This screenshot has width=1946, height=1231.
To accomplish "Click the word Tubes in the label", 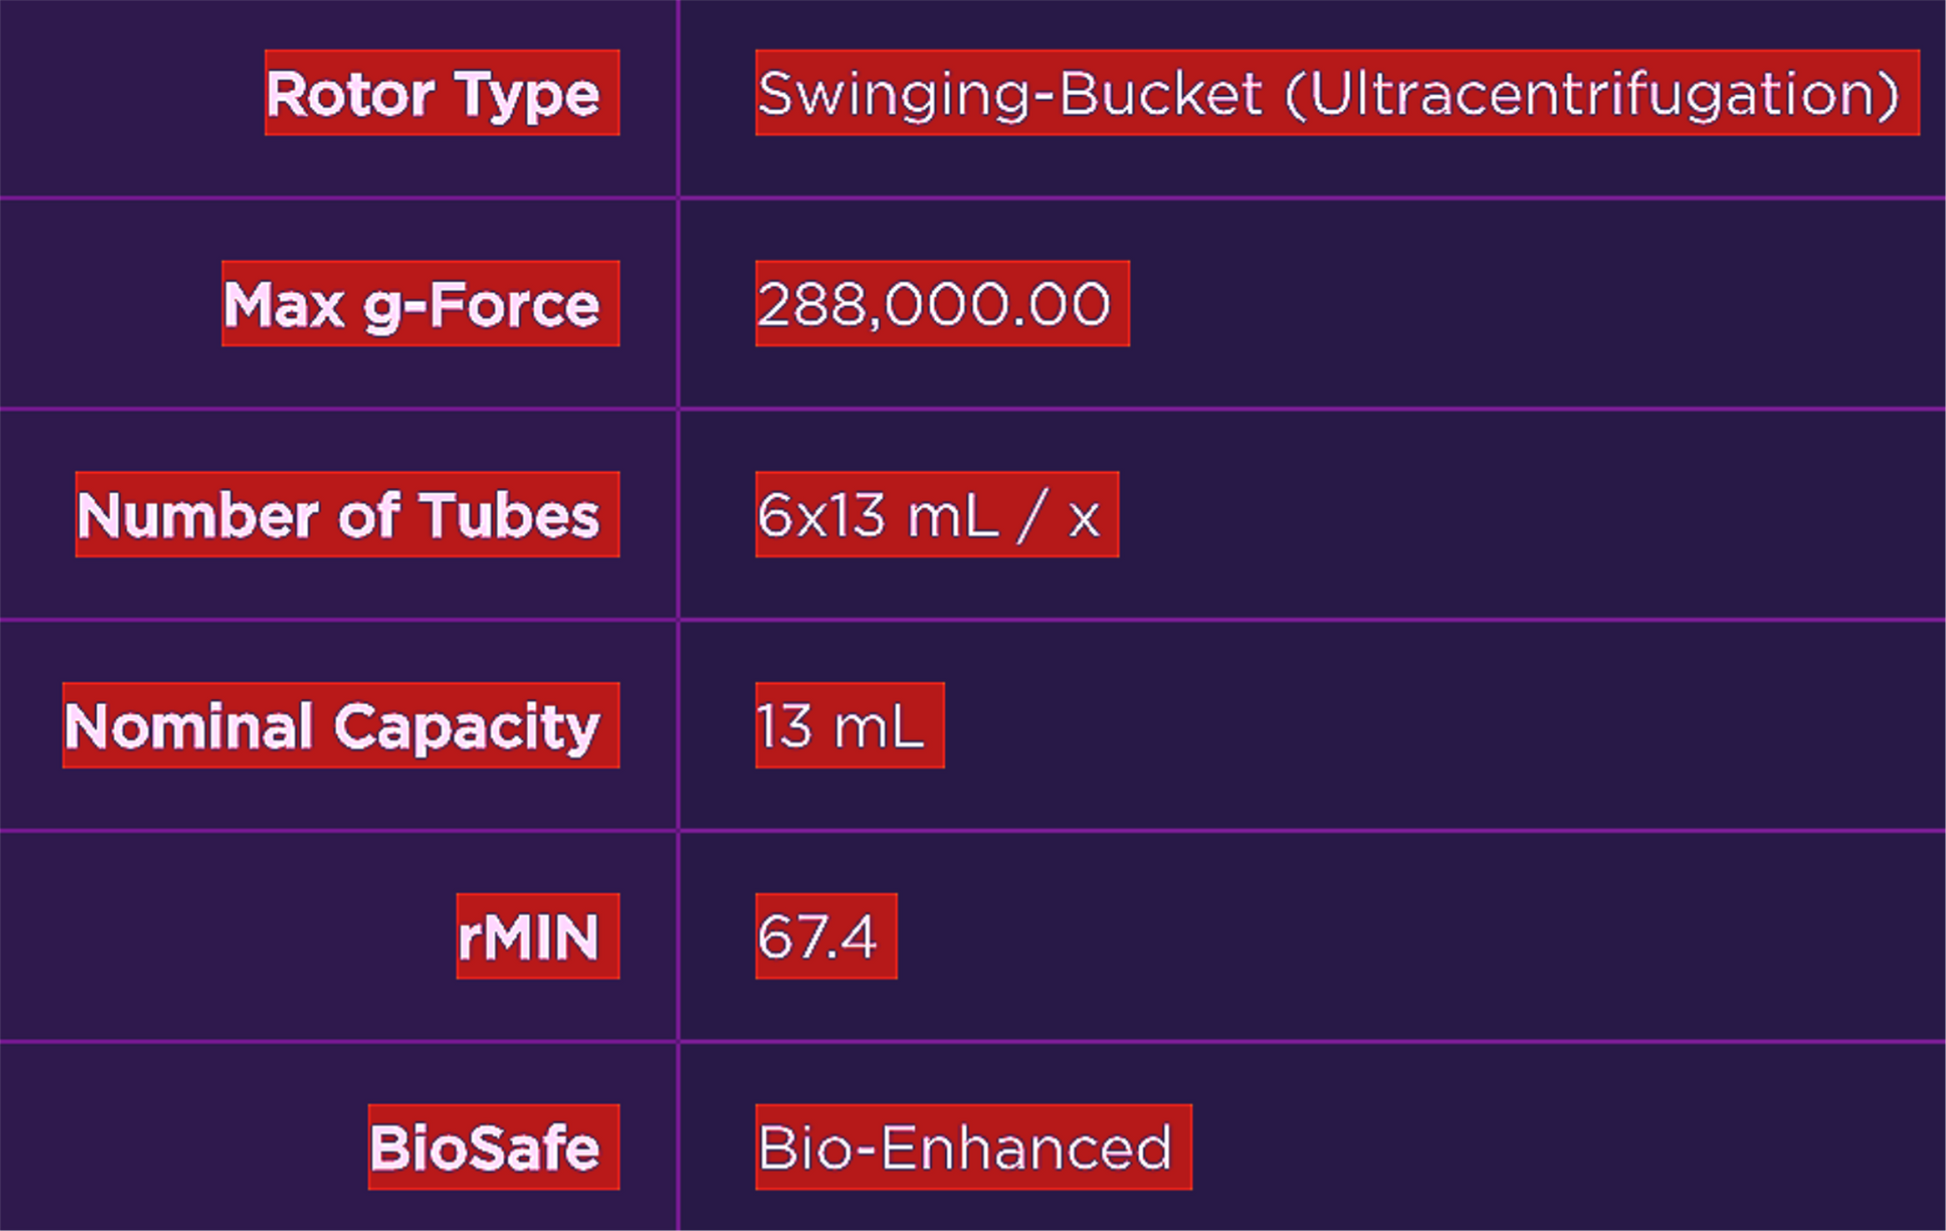I will (x=509, y=515).
